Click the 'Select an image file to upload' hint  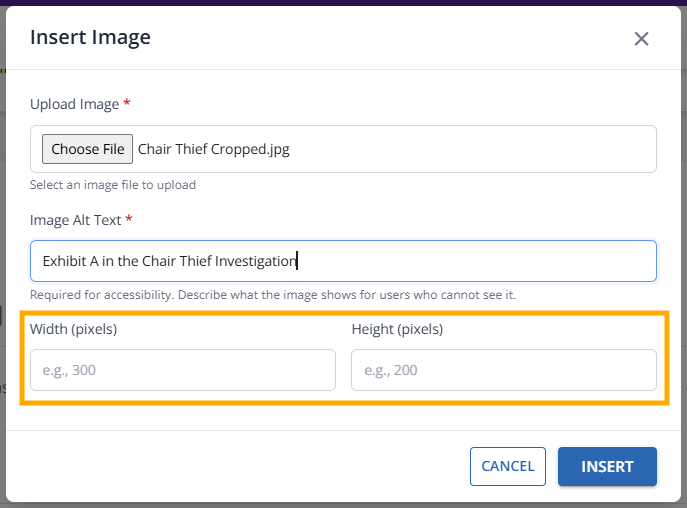112,185
